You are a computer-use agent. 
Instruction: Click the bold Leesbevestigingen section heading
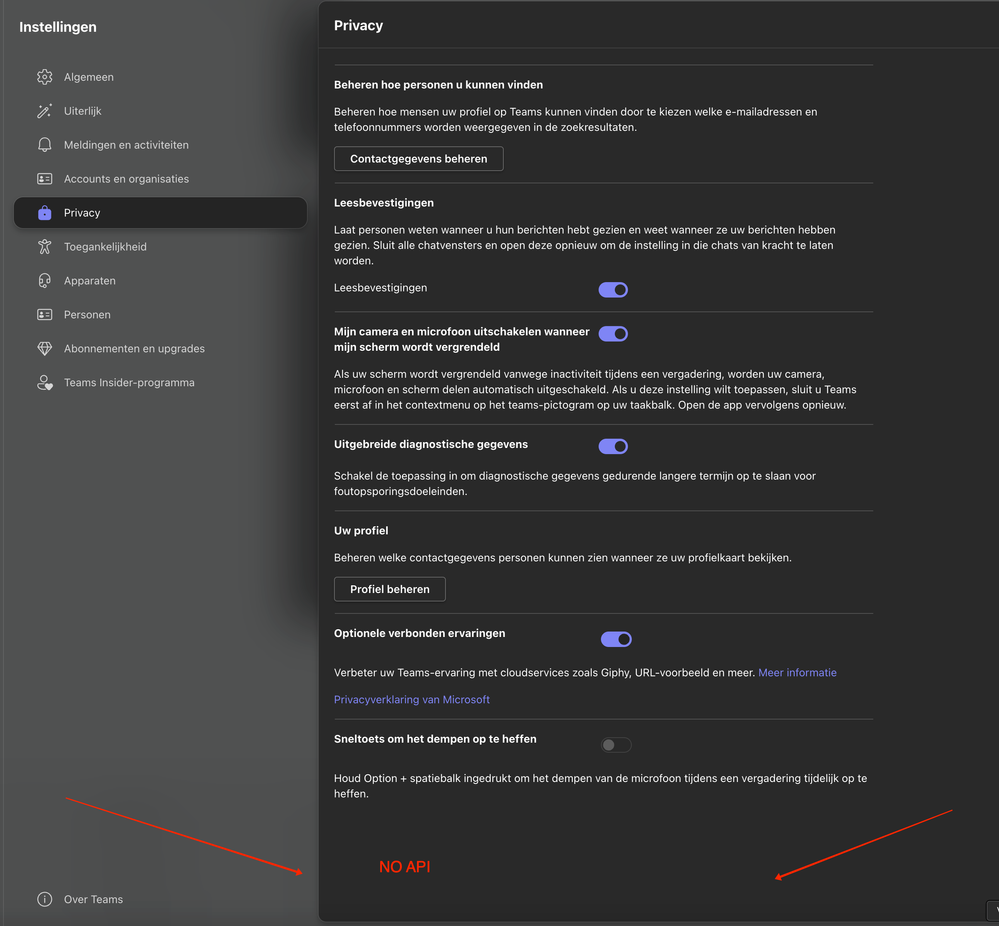384,203
